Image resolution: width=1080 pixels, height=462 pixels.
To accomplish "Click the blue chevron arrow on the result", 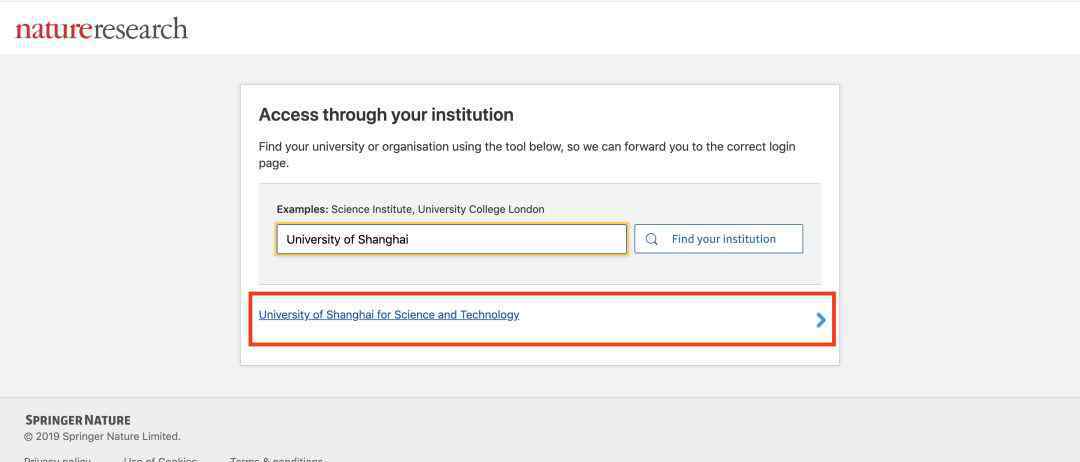I will [x=821, y=320].
